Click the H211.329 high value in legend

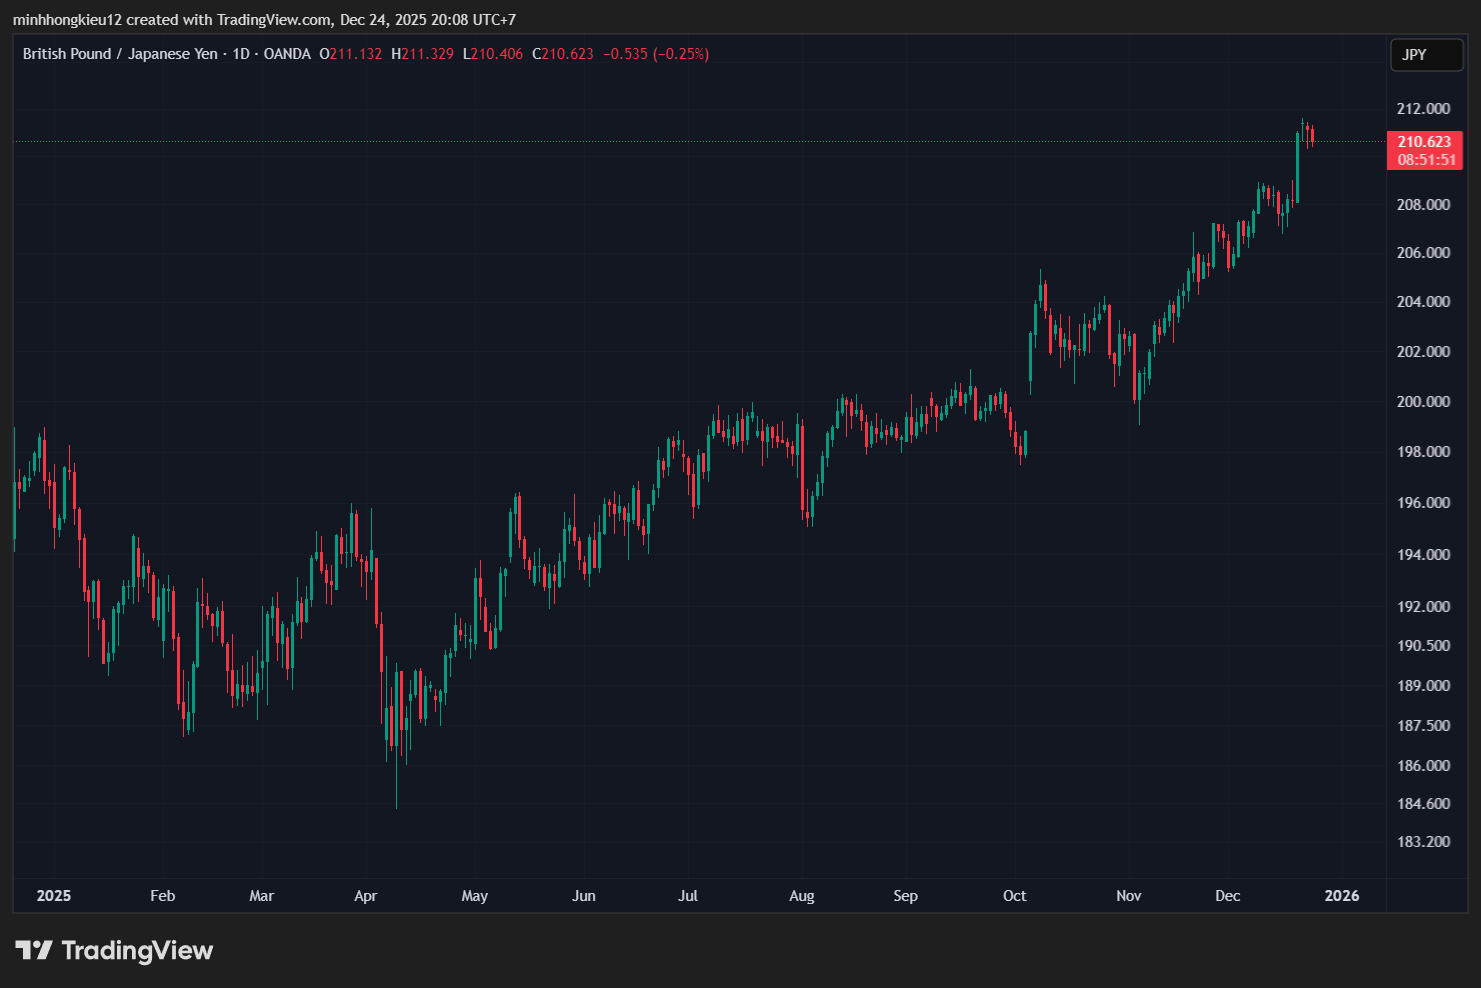pyautogui.click(x=422, y=54)
